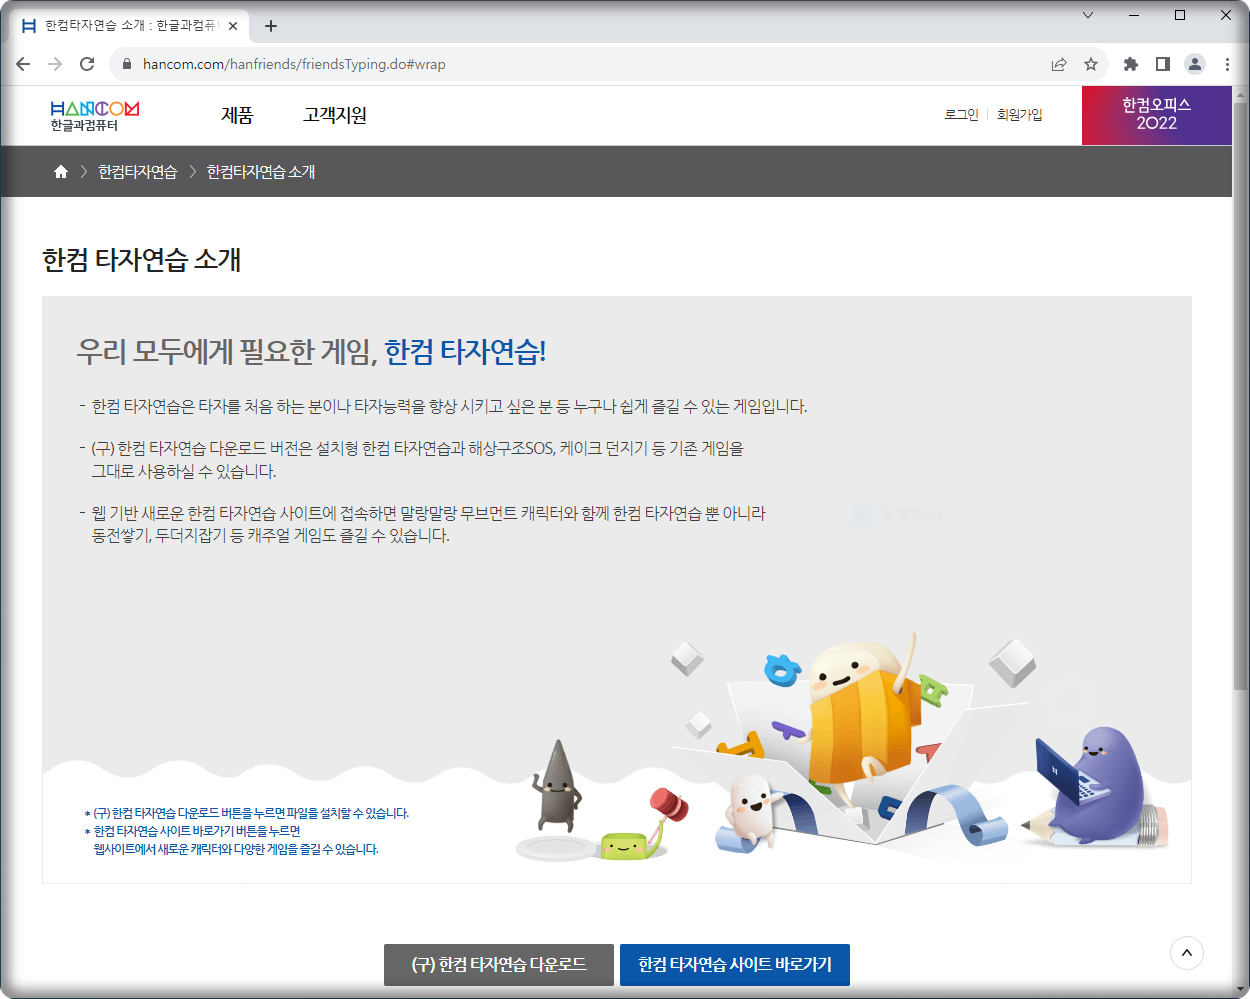Select 한컴타자연습 소개 breadcrumb item

(261, 172)
